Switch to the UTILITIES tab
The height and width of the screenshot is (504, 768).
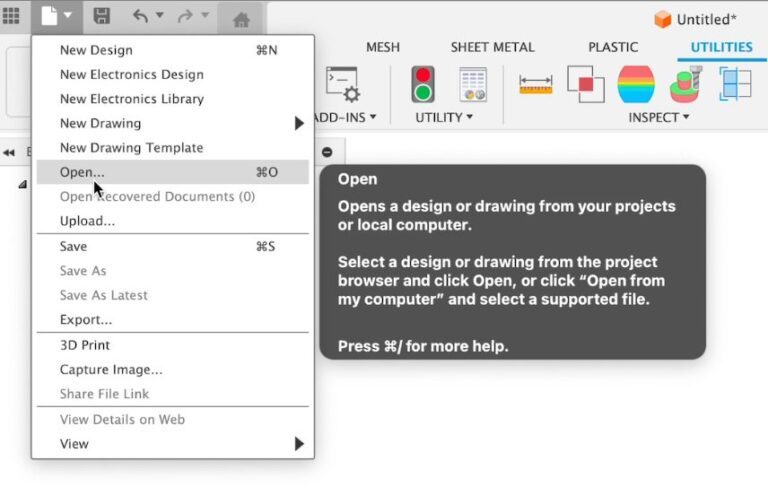pos(721,47)
